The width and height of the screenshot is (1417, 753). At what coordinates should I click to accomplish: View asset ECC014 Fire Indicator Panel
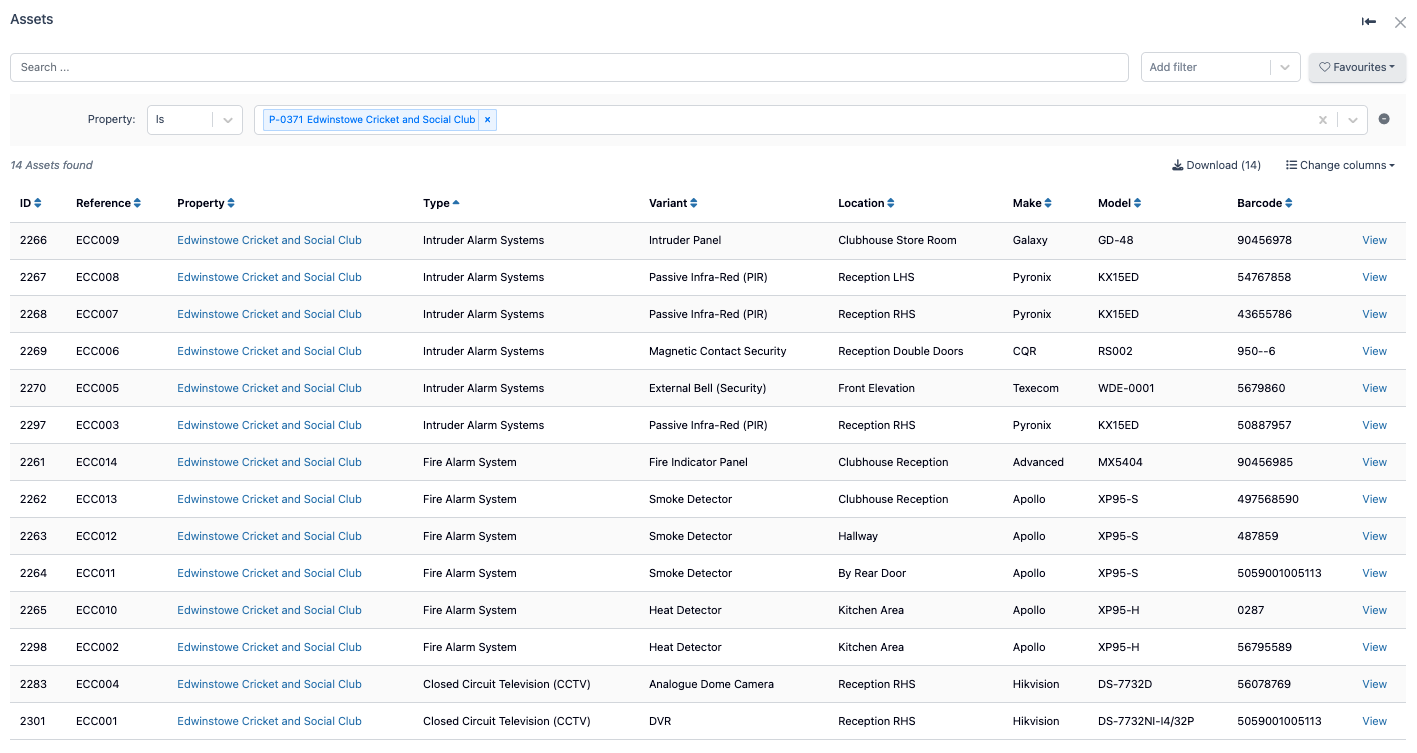point(1374,462)
